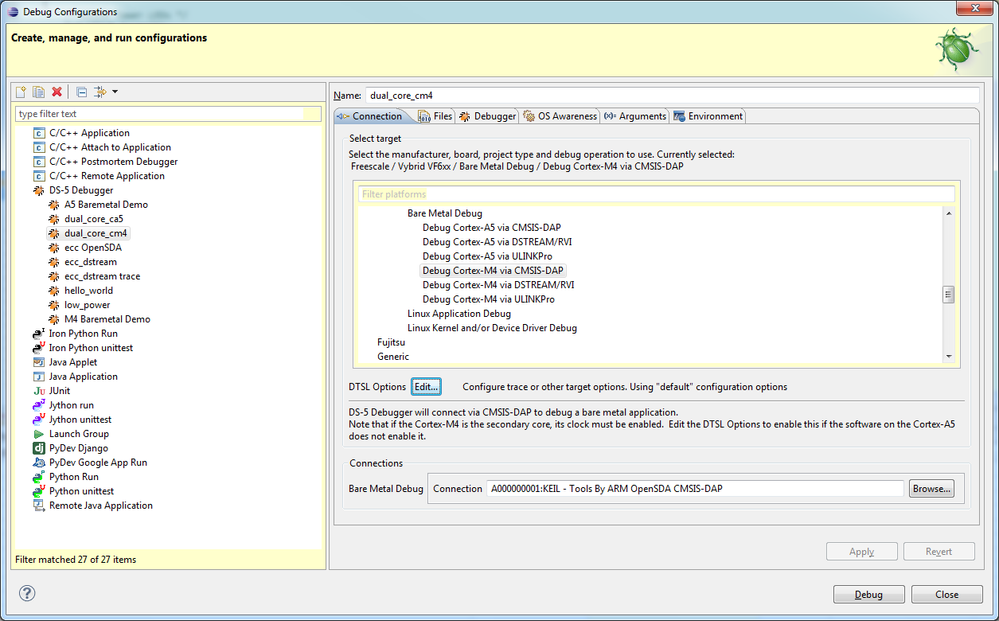The width and height of the screenshot is (999, 621).
Task: Click the Iron Python unittest icon
Action: click(39, 348)
